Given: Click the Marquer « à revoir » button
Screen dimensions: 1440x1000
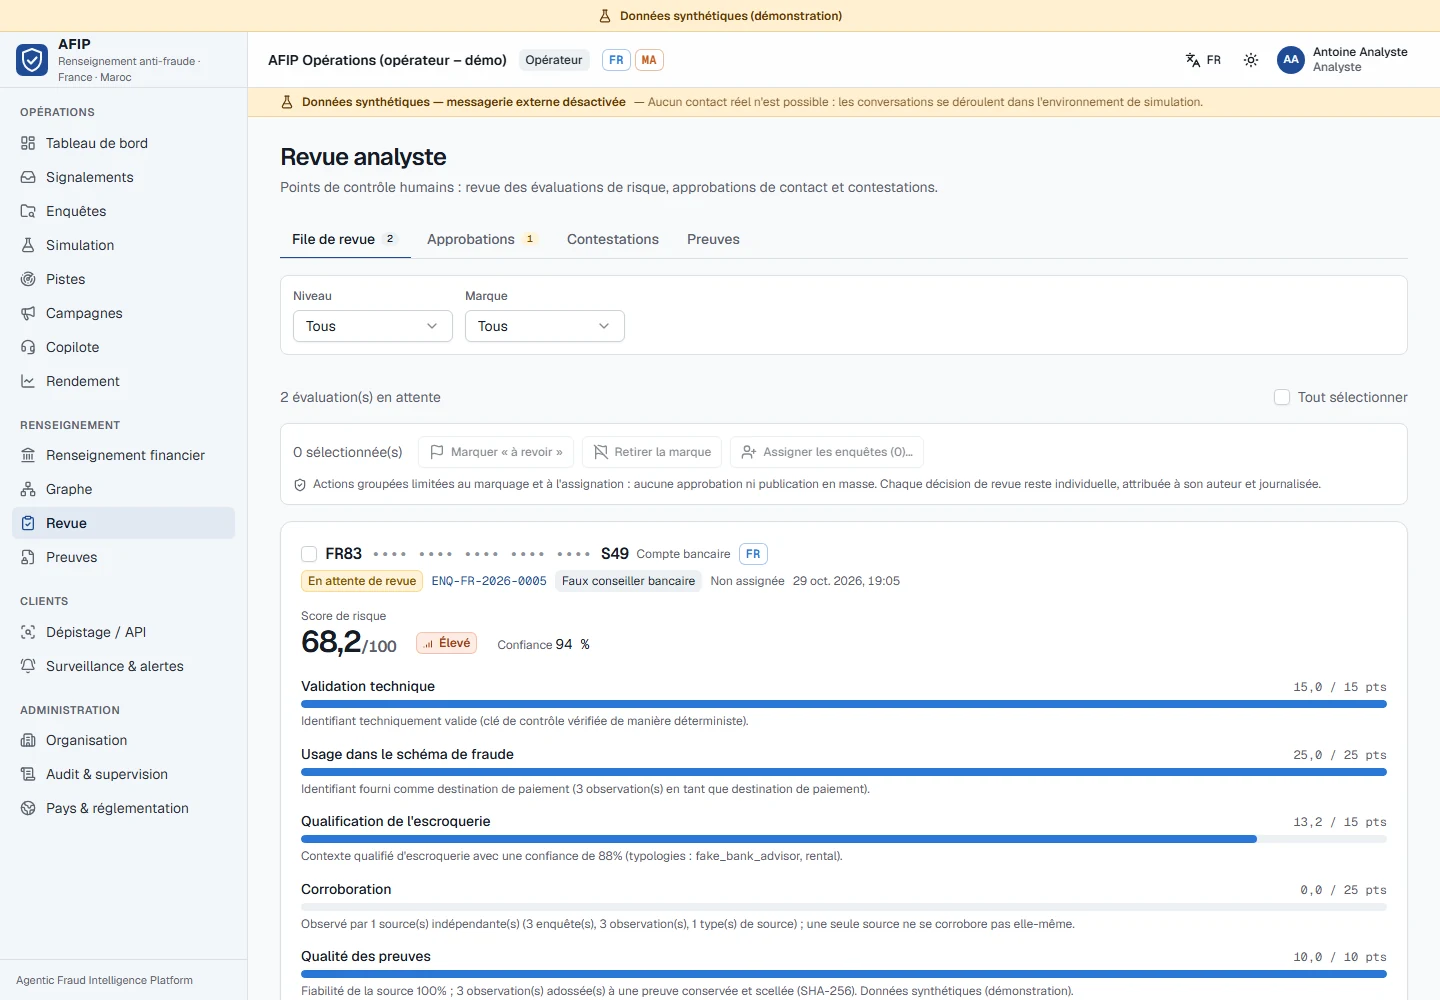Looking at the screenshot, I should pyautogui.click(x=496, y=452).
